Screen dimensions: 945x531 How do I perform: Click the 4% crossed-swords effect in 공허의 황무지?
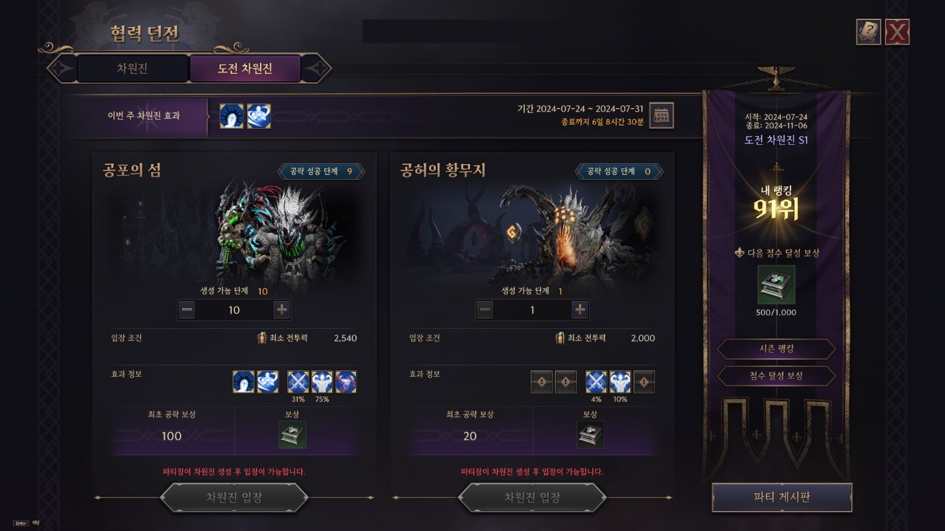pyautogui.click(x=596, y=382)
